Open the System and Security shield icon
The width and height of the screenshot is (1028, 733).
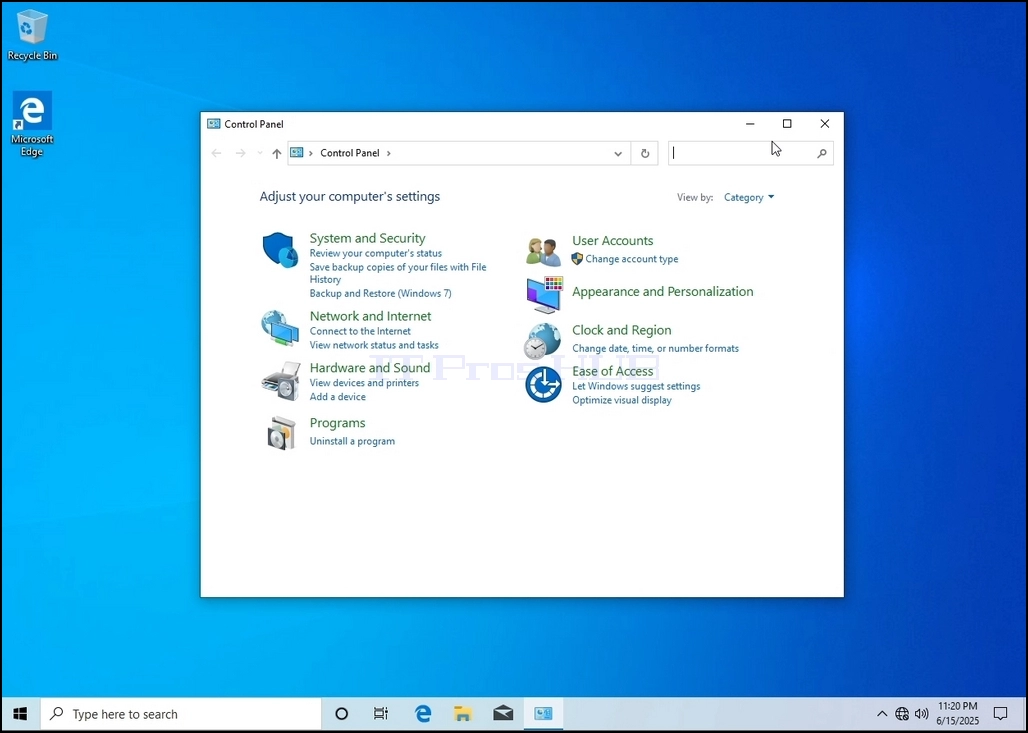[281, 250]
